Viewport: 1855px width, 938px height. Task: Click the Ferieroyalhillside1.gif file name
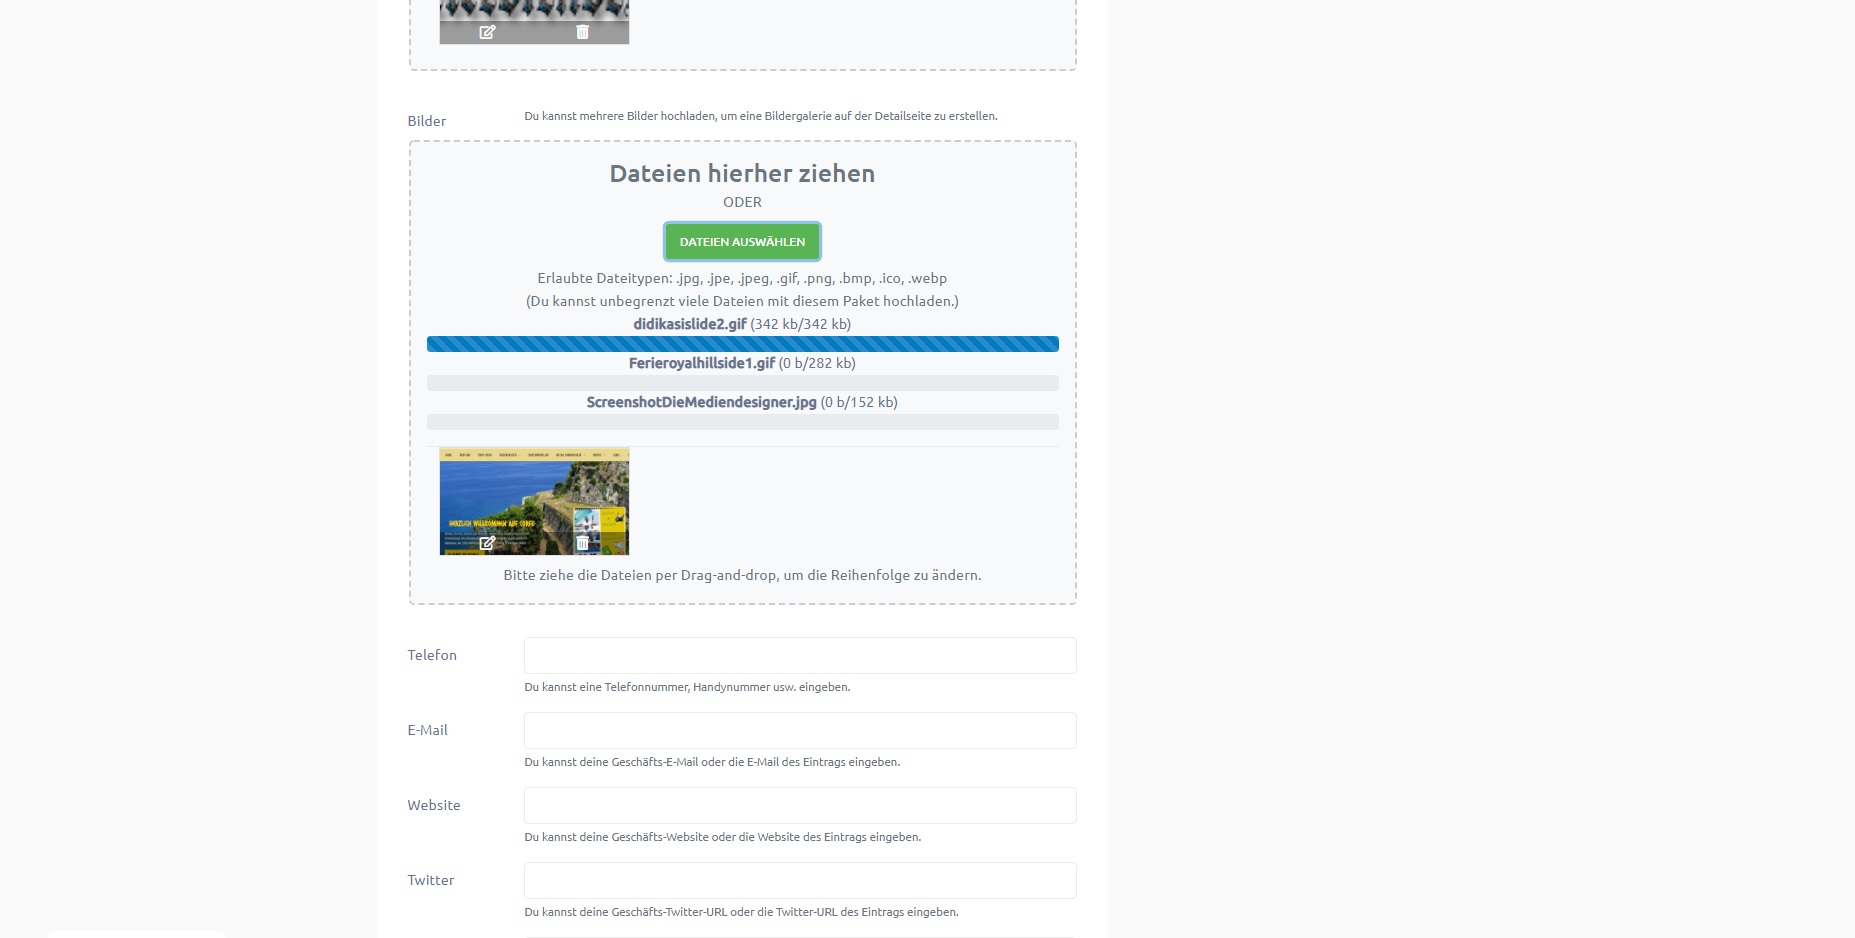[x=701, y=363]
